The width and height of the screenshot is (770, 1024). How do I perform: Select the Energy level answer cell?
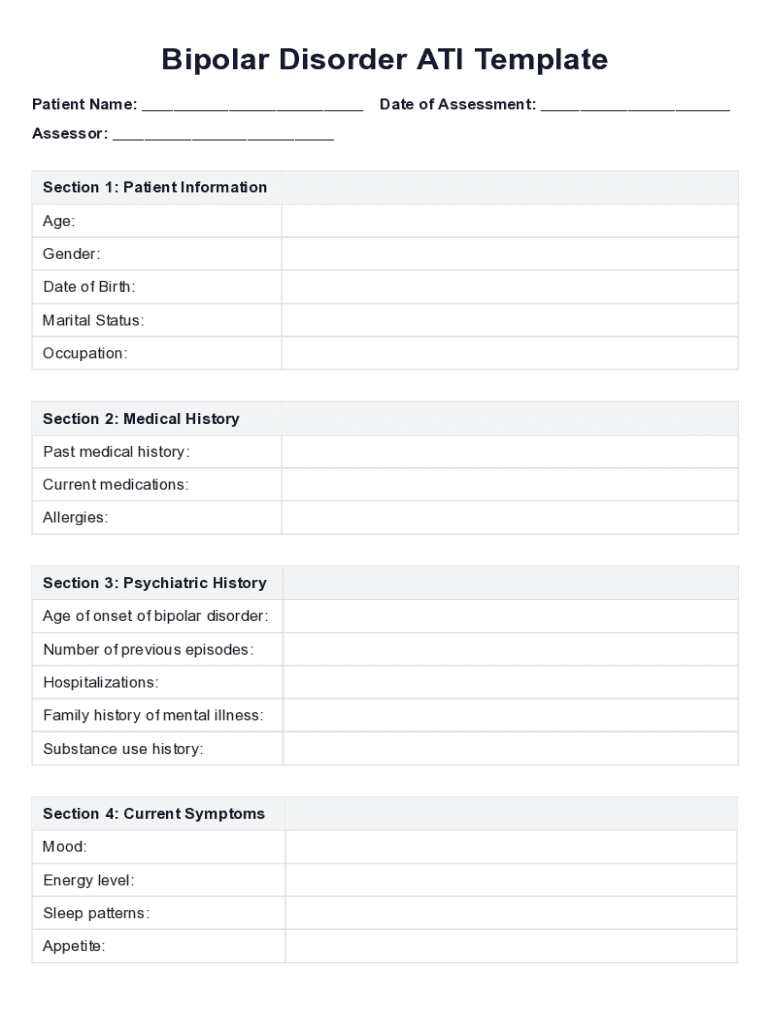pos(512,881)
